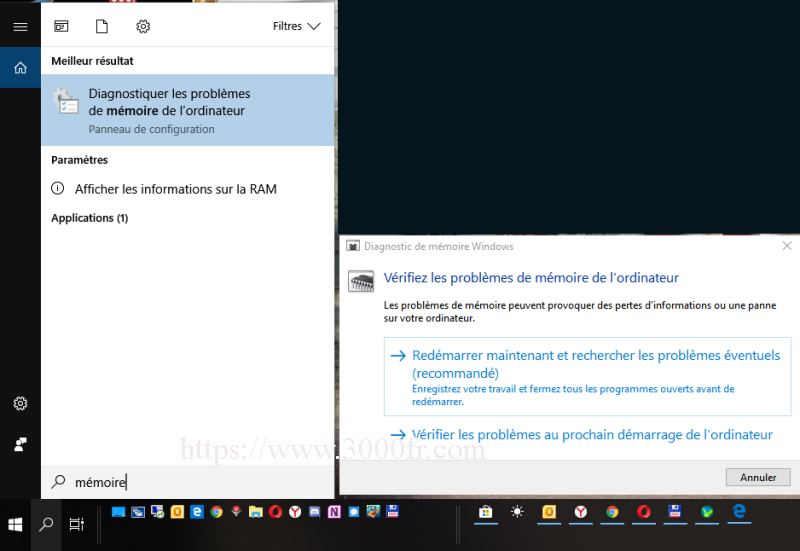This screenshot has height=551, width=800.
Task: Switch to the running blue Edge browser
Action: [x=739, y=512]
